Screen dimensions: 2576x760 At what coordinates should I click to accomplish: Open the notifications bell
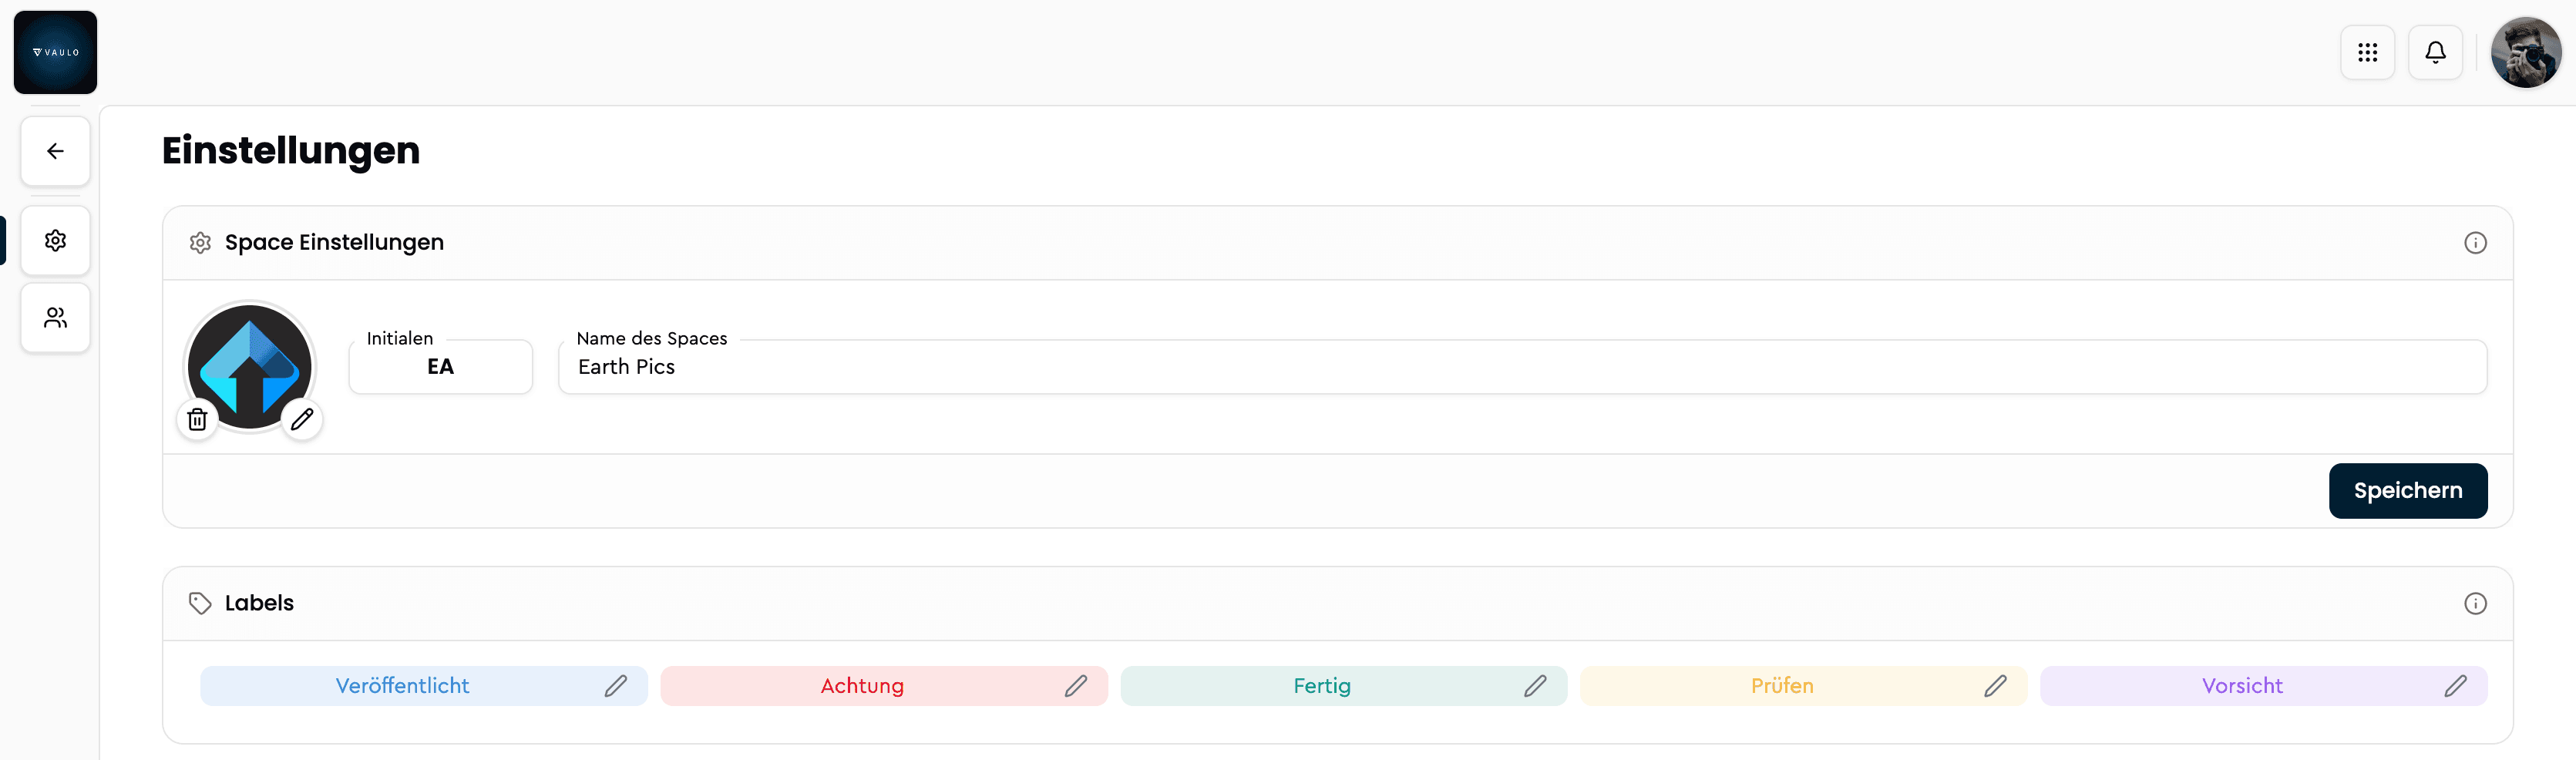pos(2435,52)
